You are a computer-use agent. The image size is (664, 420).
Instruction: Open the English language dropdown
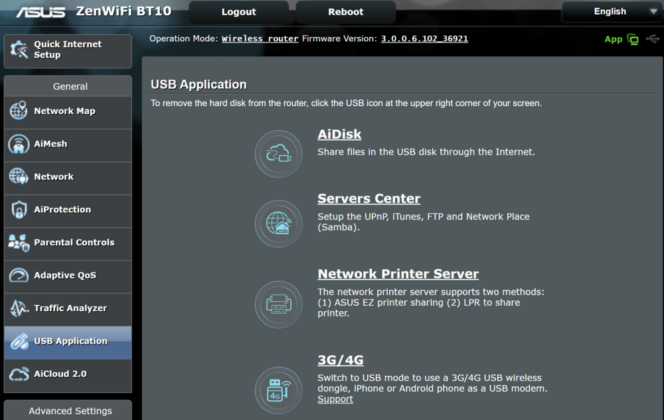pyautogui.click(x=610, y=12)
